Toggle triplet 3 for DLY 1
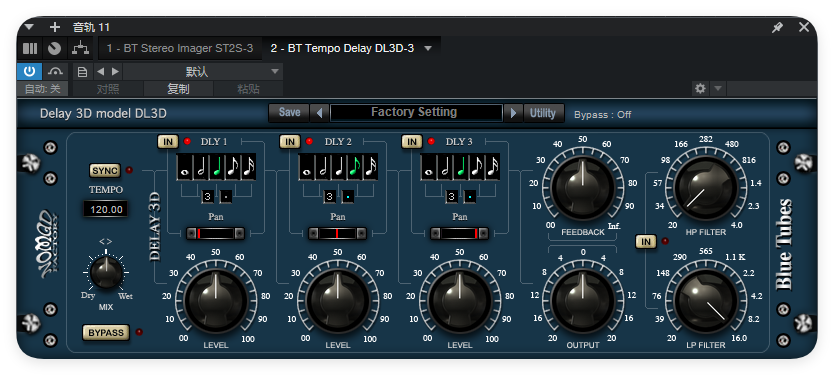Viewport: 834px width, 375px height. coord(208,197)
